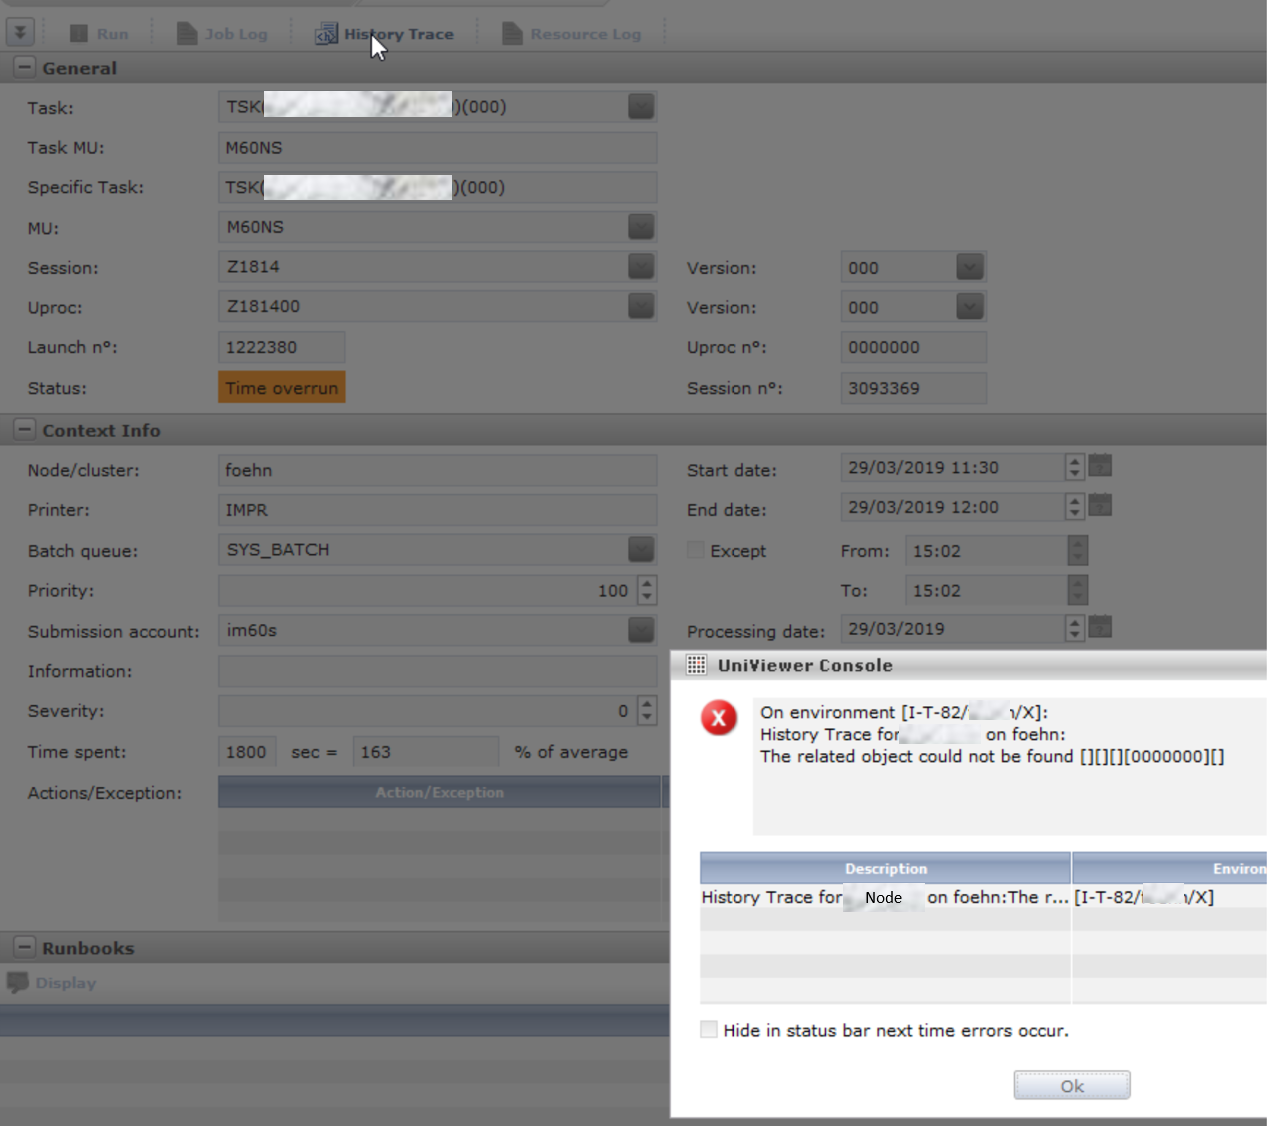Click the Action/Exception column header
The height and width of the screenshot is (1126, 1267).
pos(439,792)
